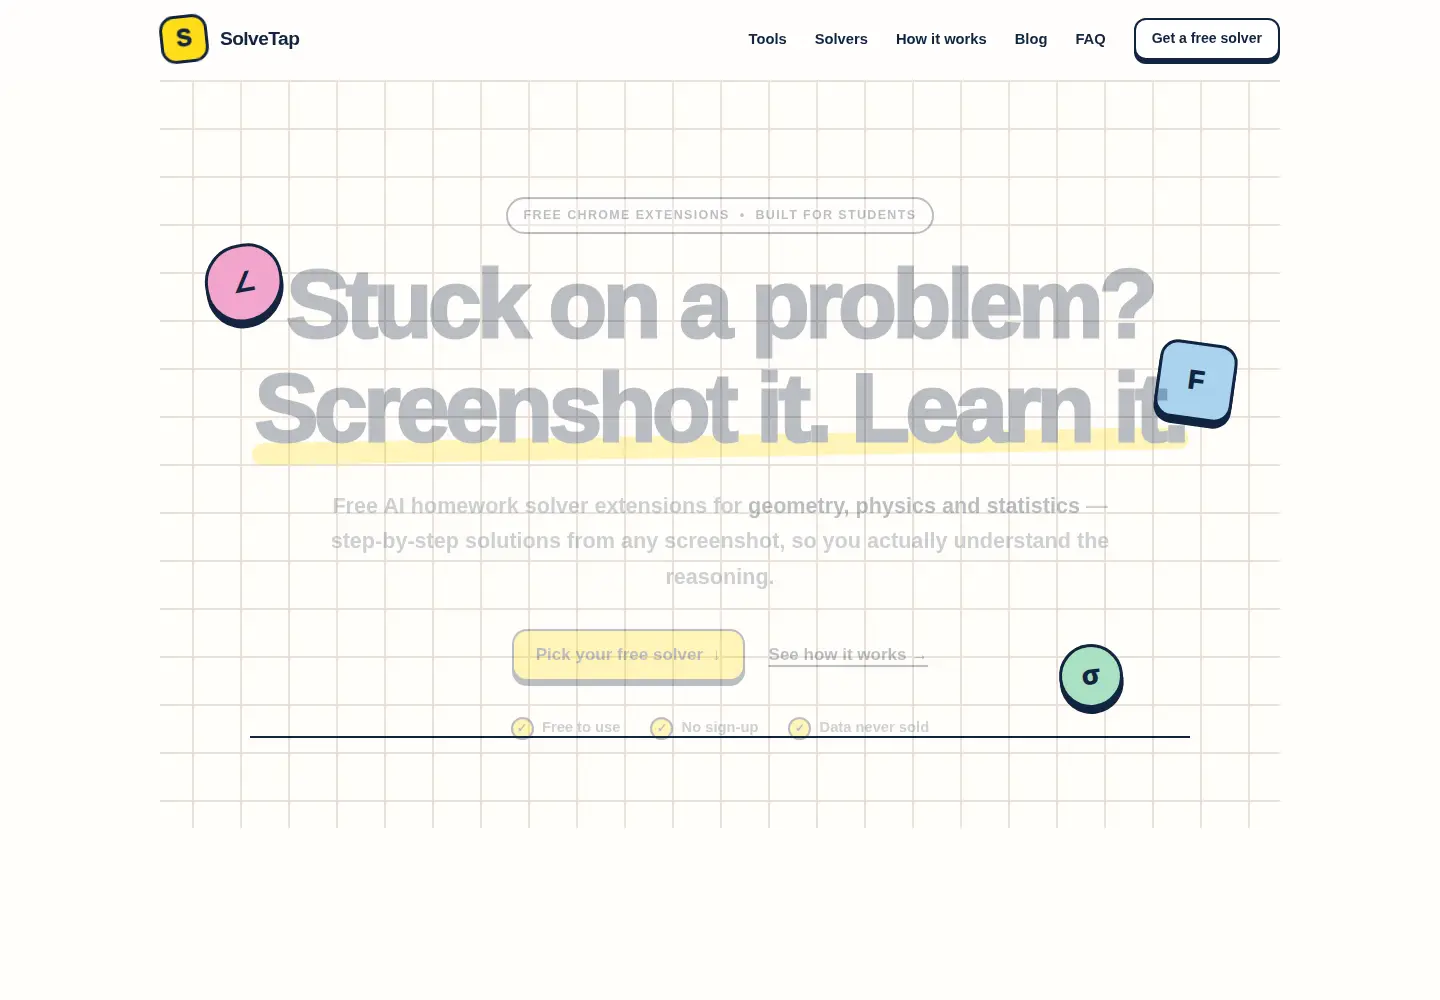1440x1000 pixels.
Task: Click the blue F physics badge
Action: pyautogui.click(x=1196, y=383)
